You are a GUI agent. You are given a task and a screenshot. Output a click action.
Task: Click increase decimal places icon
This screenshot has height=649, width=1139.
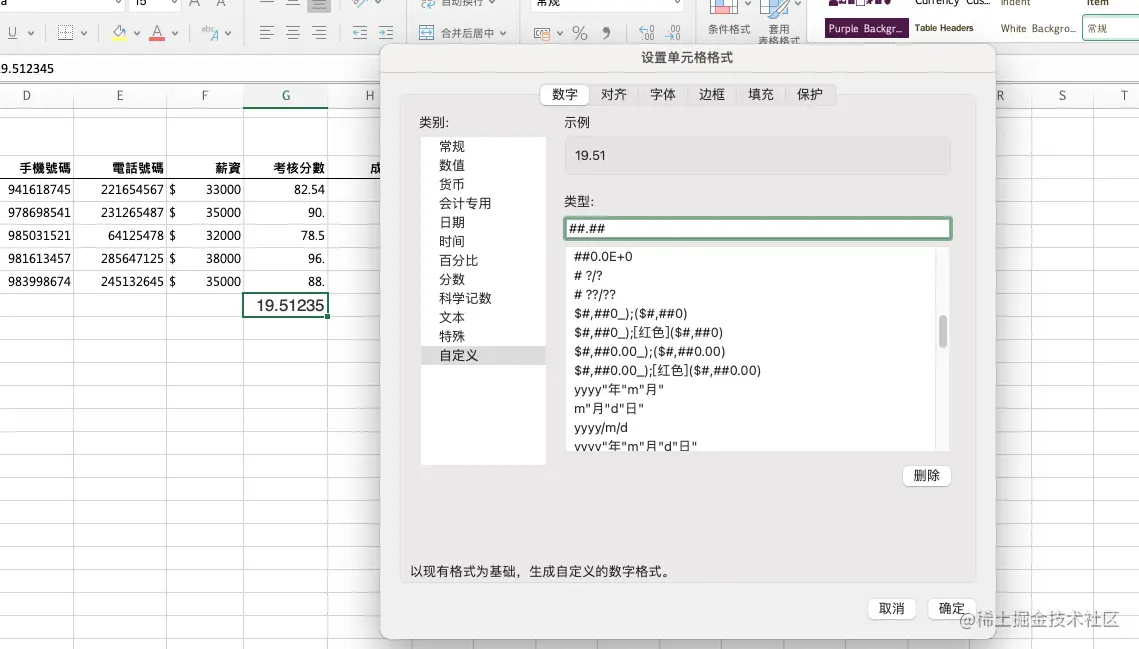[646, 33]
